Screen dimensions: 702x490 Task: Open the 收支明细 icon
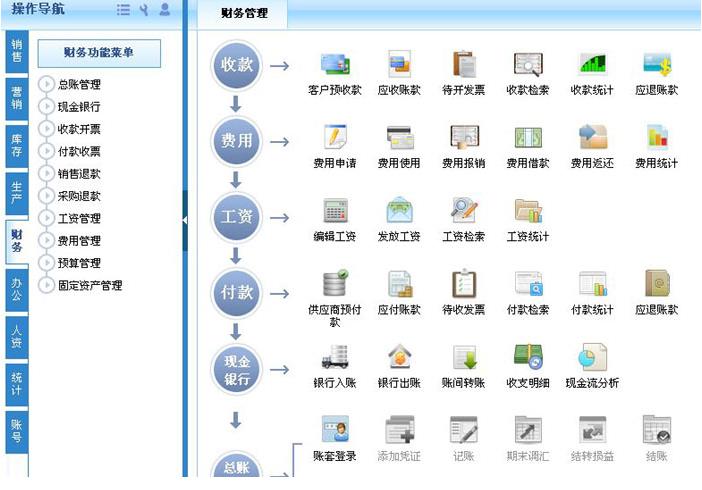(x=528, y=357)
